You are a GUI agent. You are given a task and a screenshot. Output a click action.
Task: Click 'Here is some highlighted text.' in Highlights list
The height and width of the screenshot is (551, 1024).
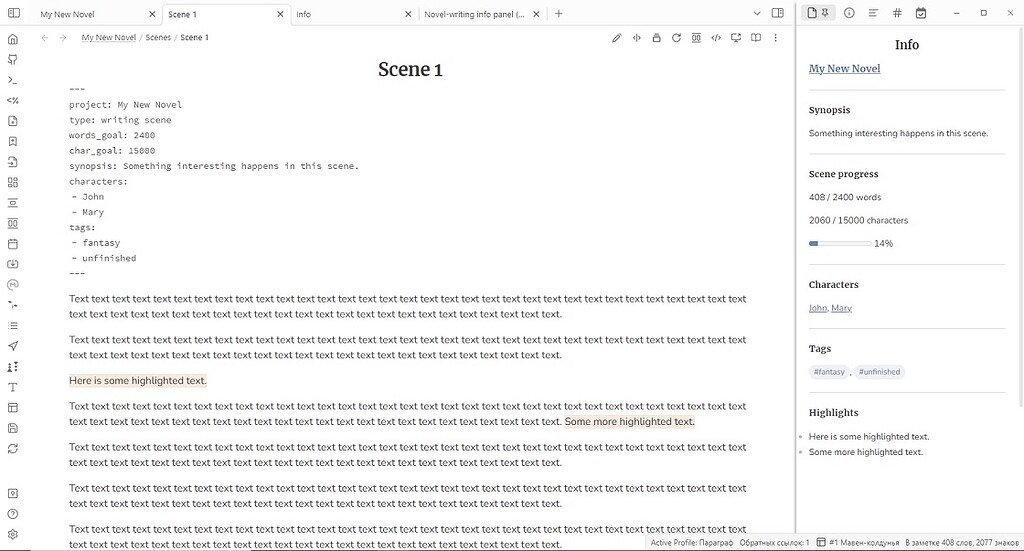[x=869, y=437]
